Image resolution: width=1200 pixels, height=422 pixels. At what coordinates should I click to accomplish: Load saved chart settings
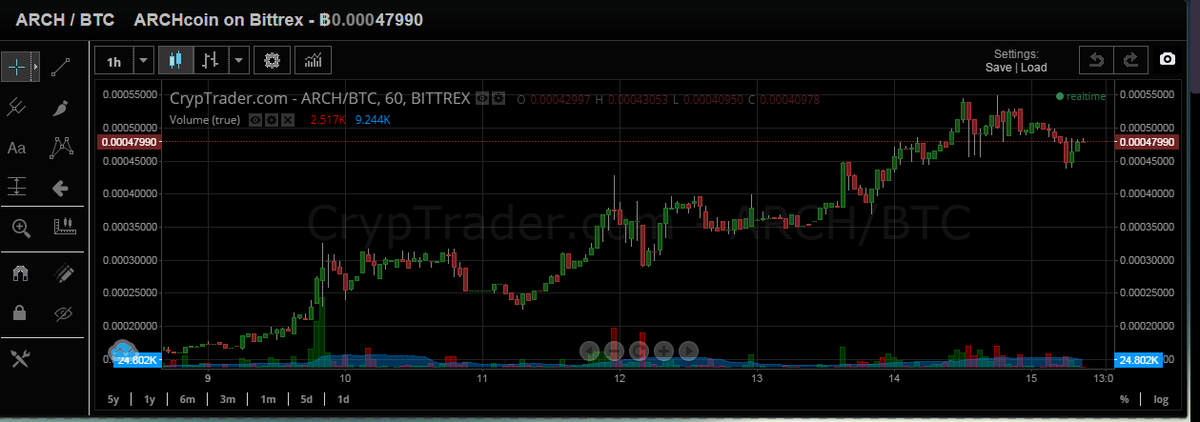(x=1034, y=68)
